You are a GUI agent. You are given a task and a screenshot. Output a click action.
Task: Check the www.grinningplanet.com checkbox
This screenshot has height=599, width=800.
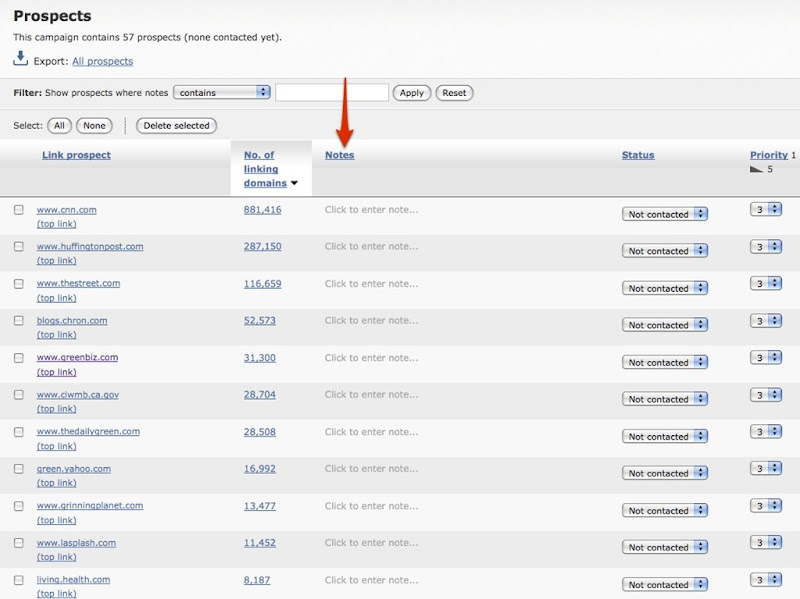coord(19,506)
